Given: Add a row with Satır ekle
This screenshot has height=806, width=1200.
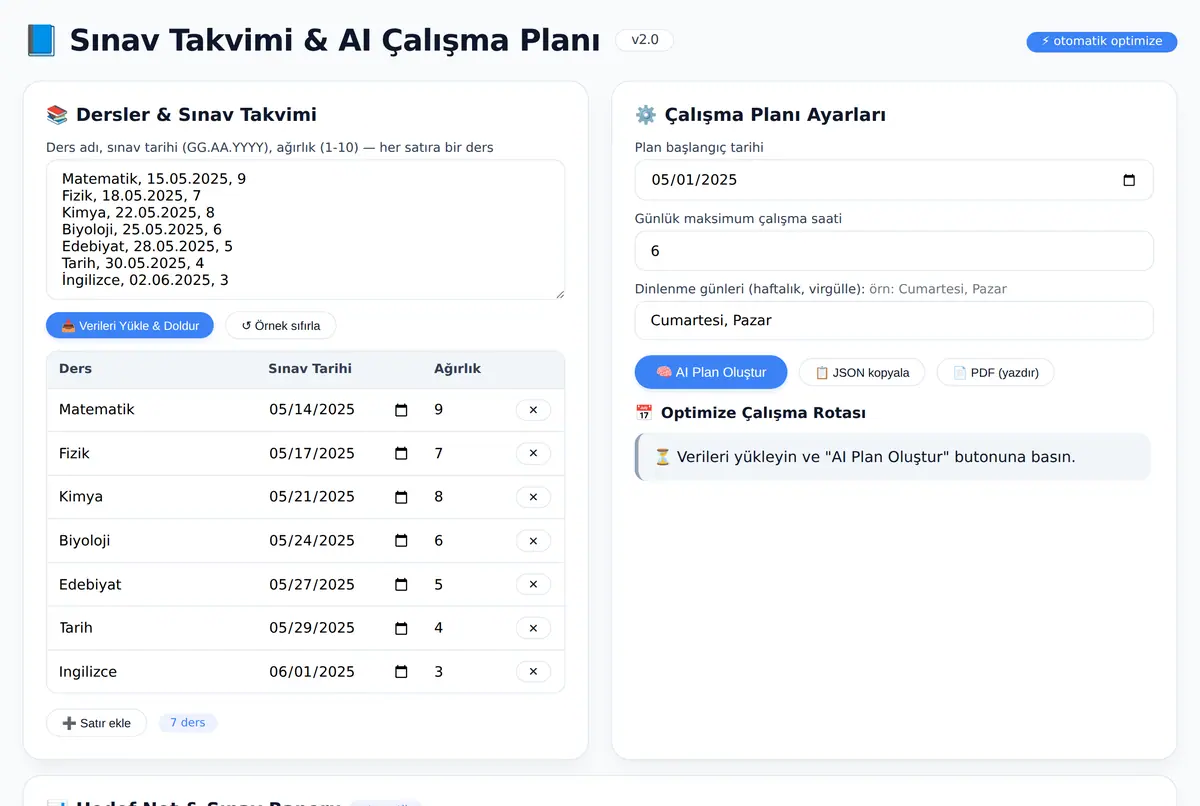Looking at the screenshot, I should [96, 723].
